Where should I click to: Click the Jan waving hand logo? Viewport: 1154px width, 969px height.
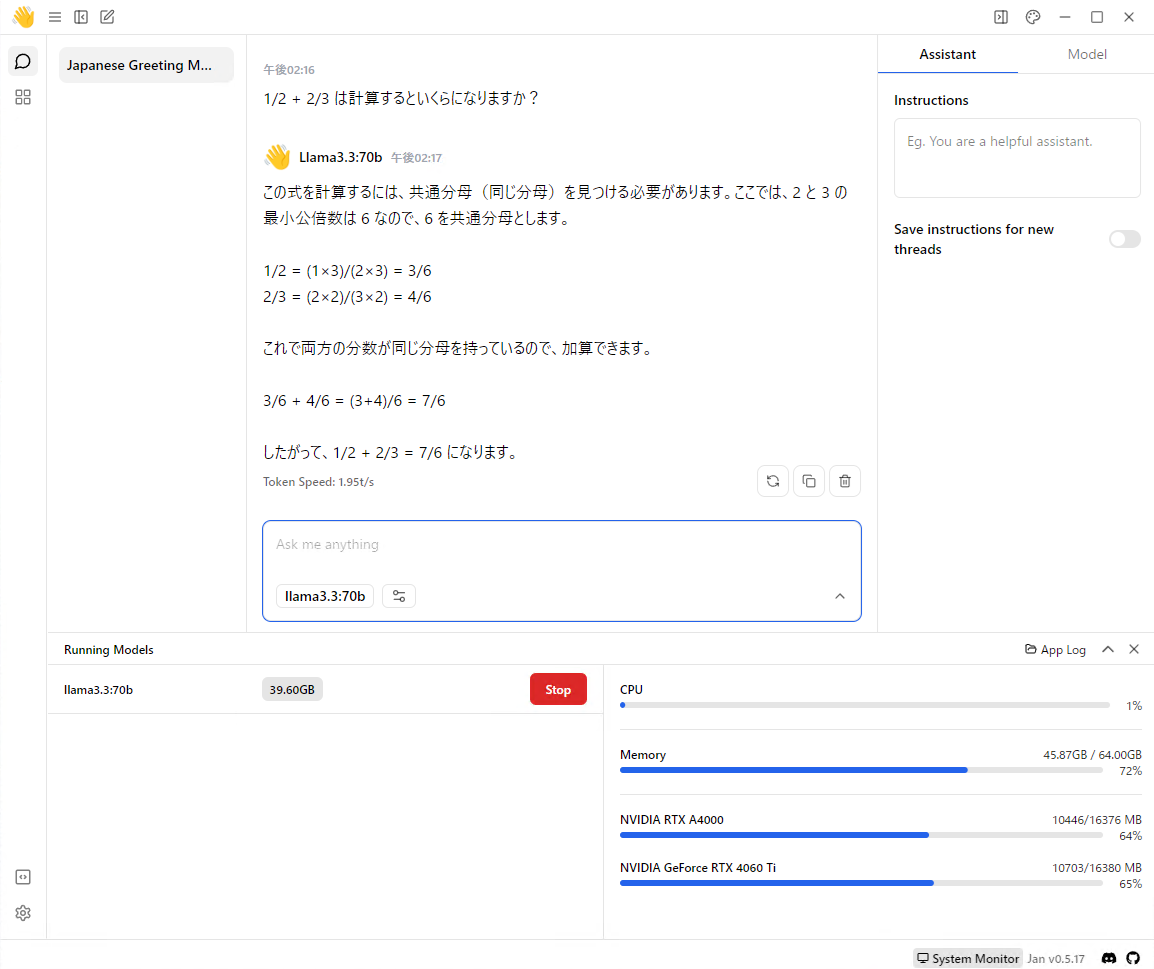click(x=24, y=17)
